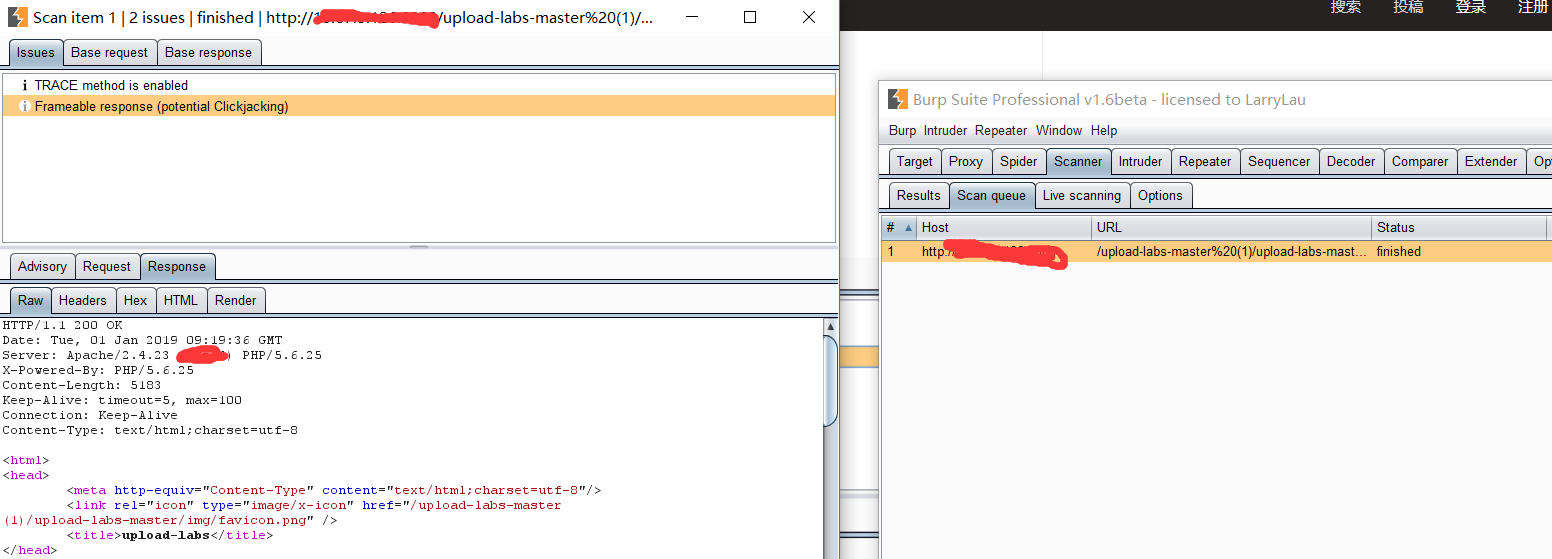Viewport: 1552px width, 559px height.
Task: Sort the scan queue by the # column
Action: 899,227
